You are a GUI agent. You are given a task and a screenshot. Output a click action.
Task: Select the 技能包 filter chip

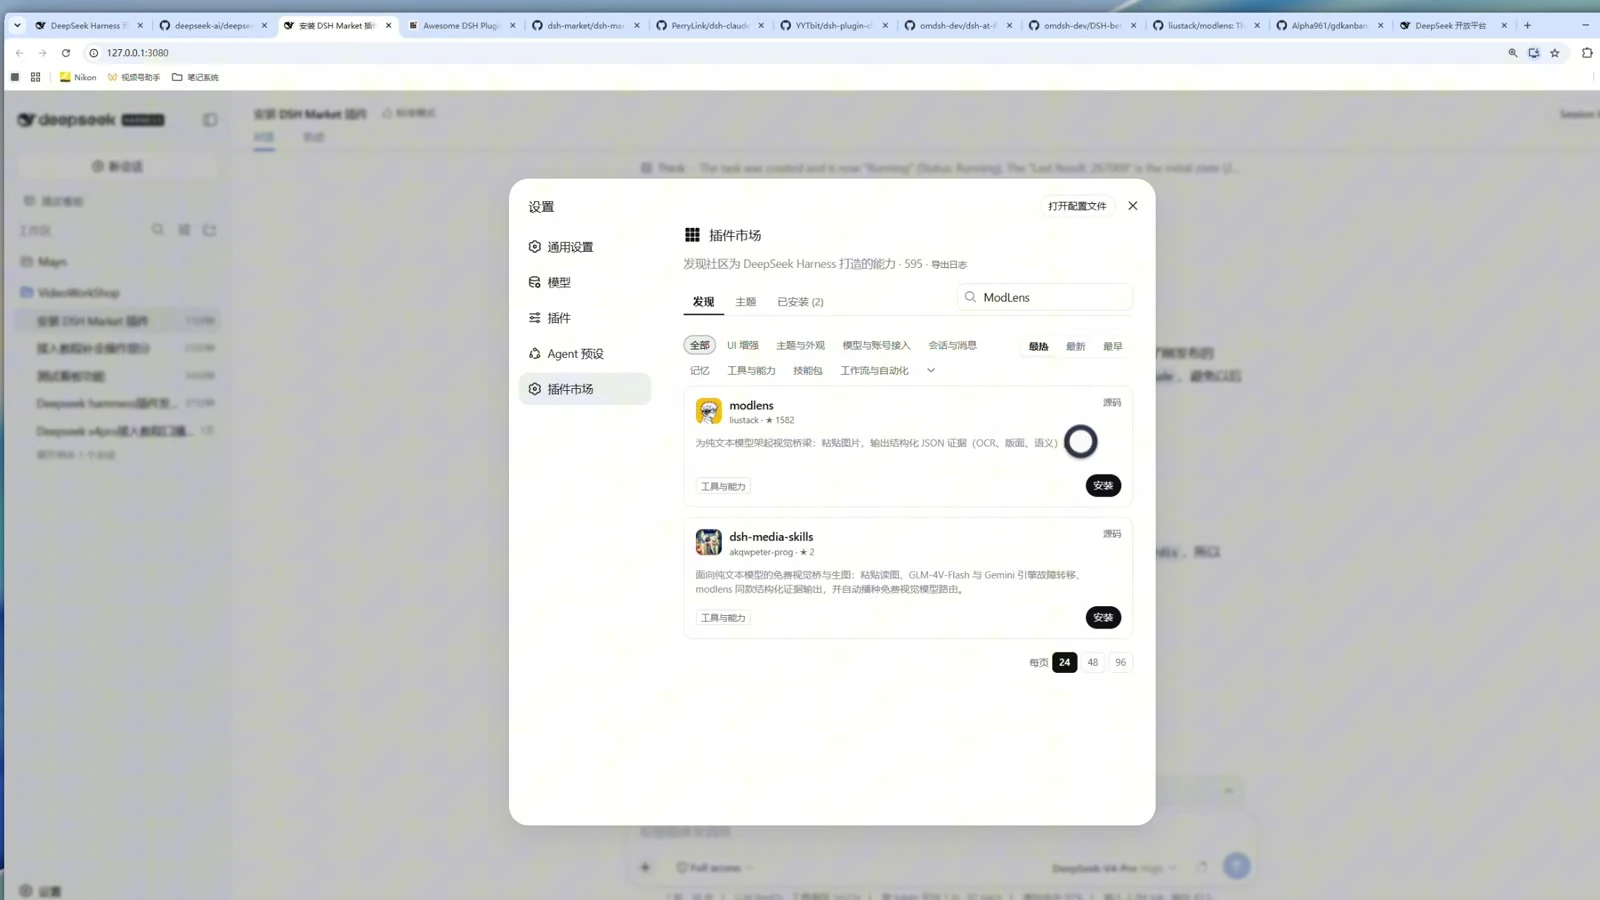[807, 371]
